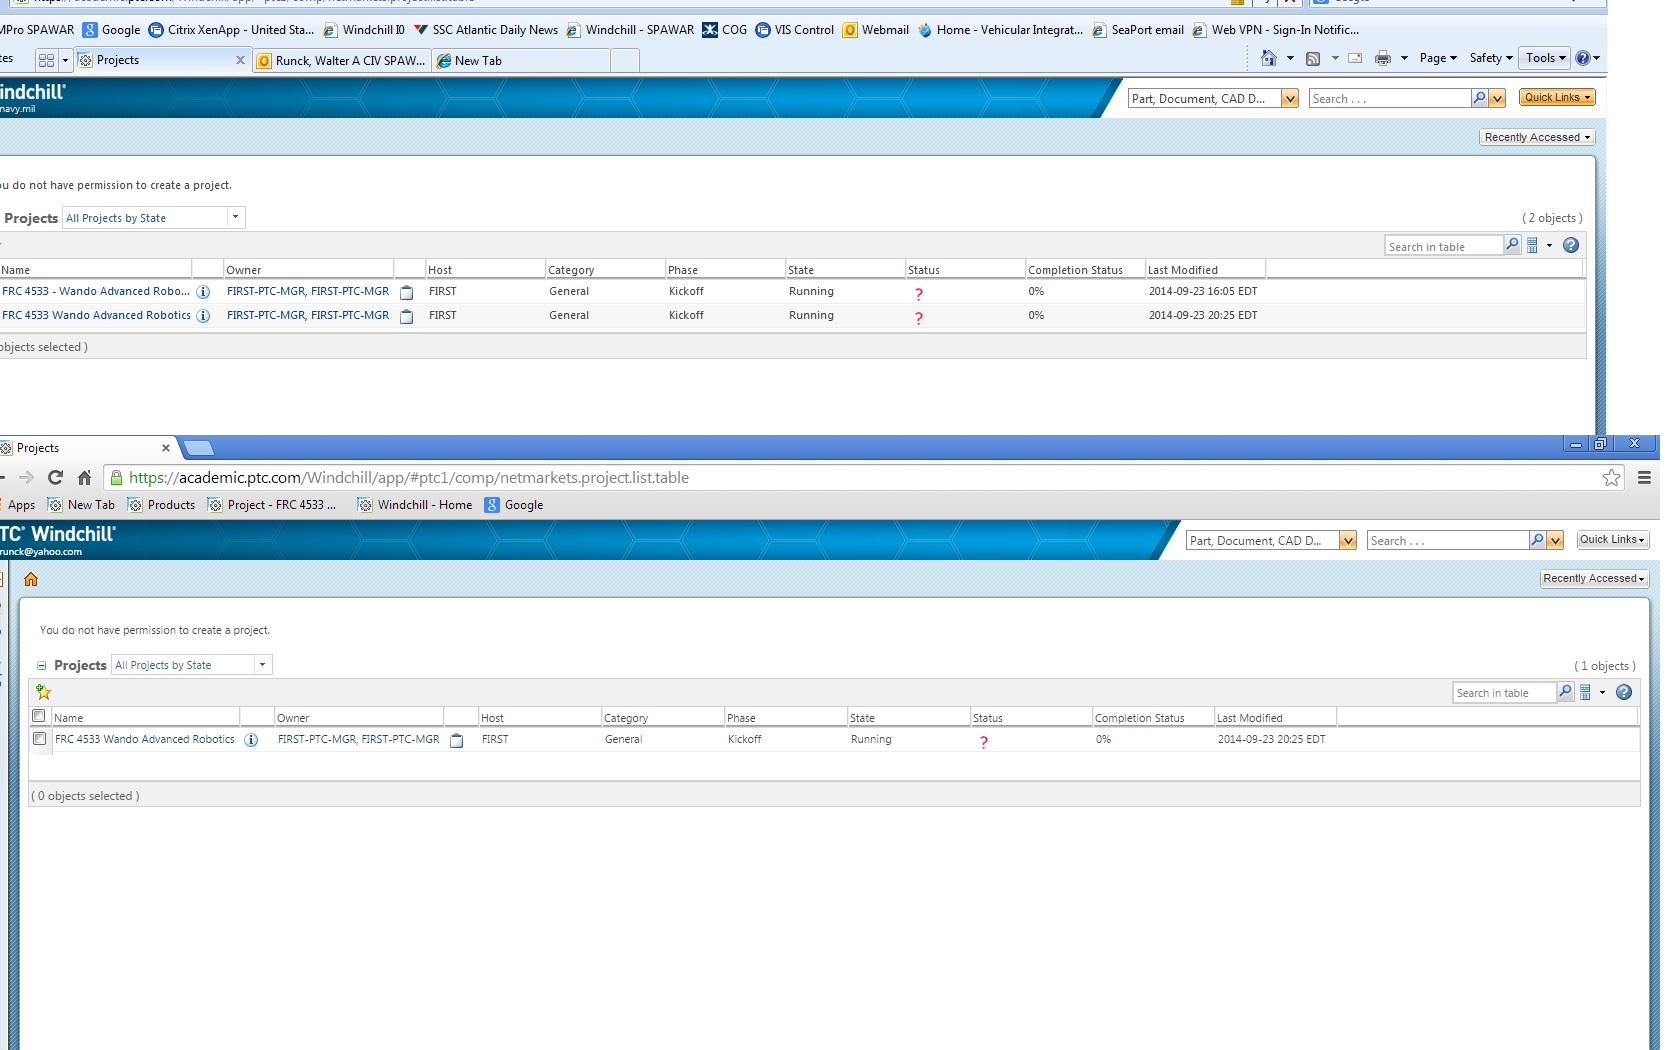Click the IE Quick Tabs grid icon

point(46,60)
